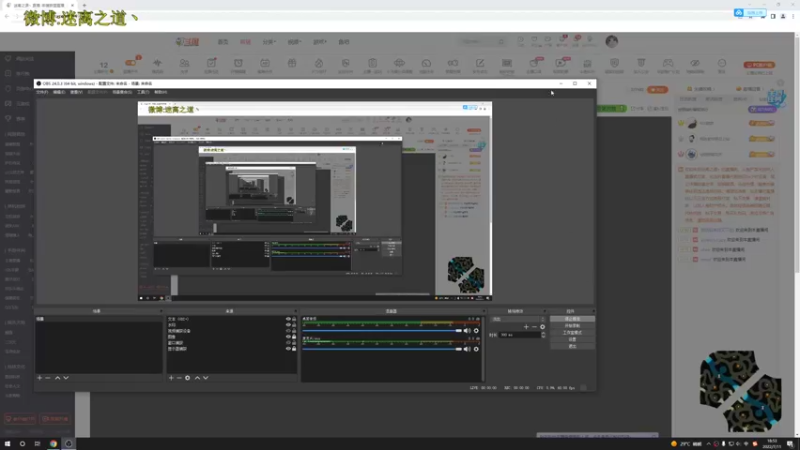Click the streaming button in OBS Controls

(572, 319)
